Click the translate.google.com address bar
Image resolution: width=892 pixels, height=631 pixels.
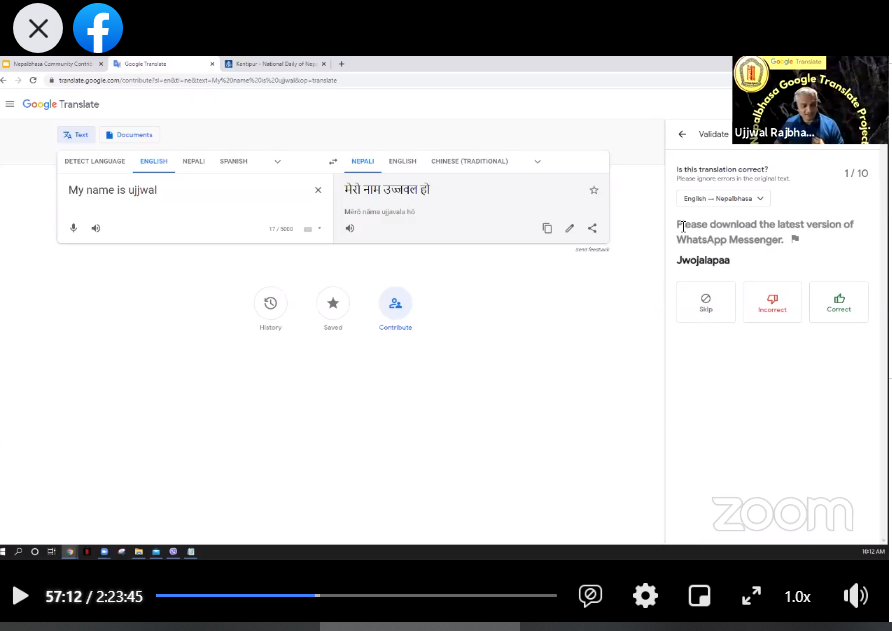197,80
